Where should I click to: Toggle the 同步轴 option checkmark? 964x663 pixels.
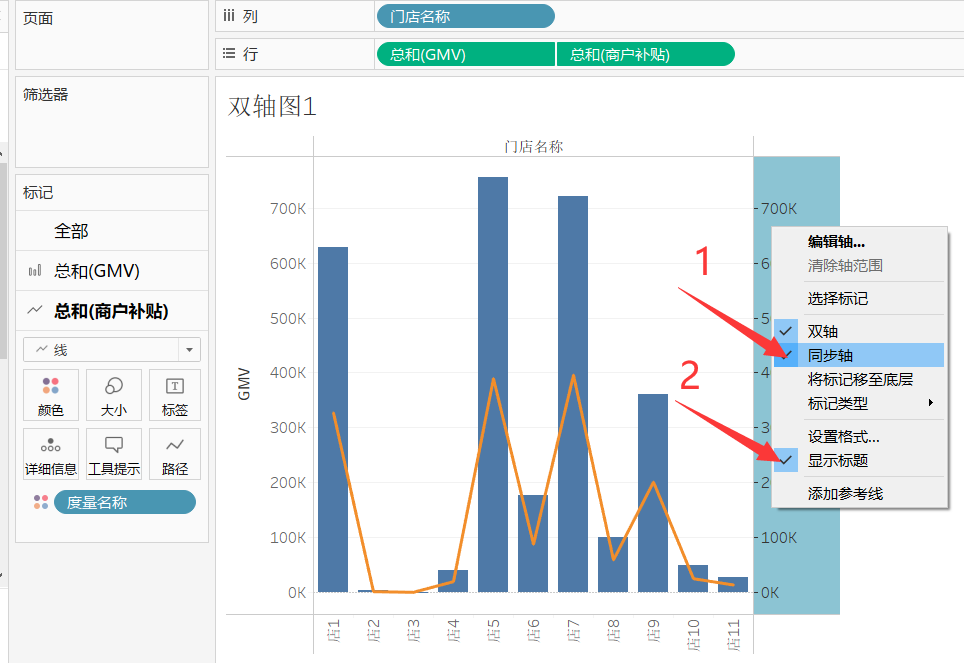point(785,355)
